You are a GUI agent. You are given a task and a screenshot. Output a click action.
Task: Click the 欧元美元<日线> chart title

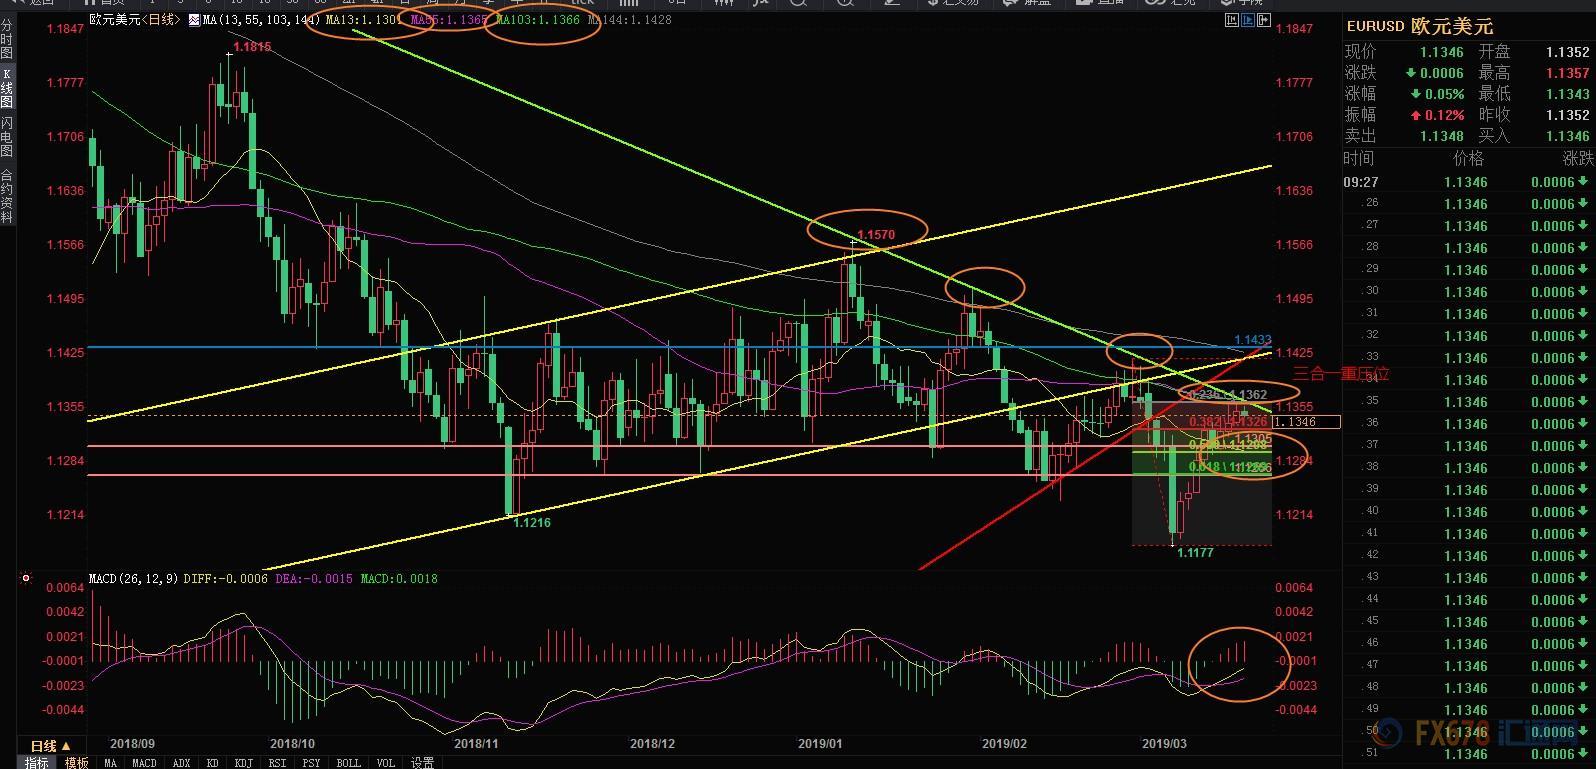pyautogui.click(x=135, y=19)
